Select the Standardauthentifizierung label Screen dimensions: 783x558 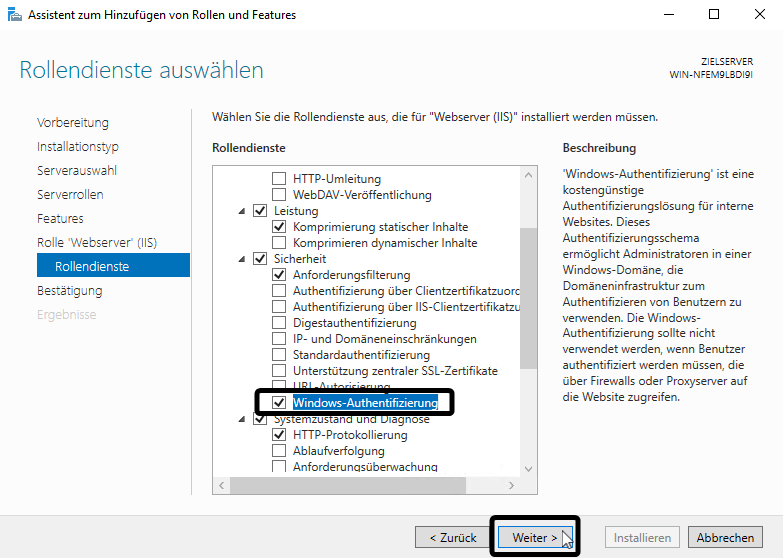361,355
